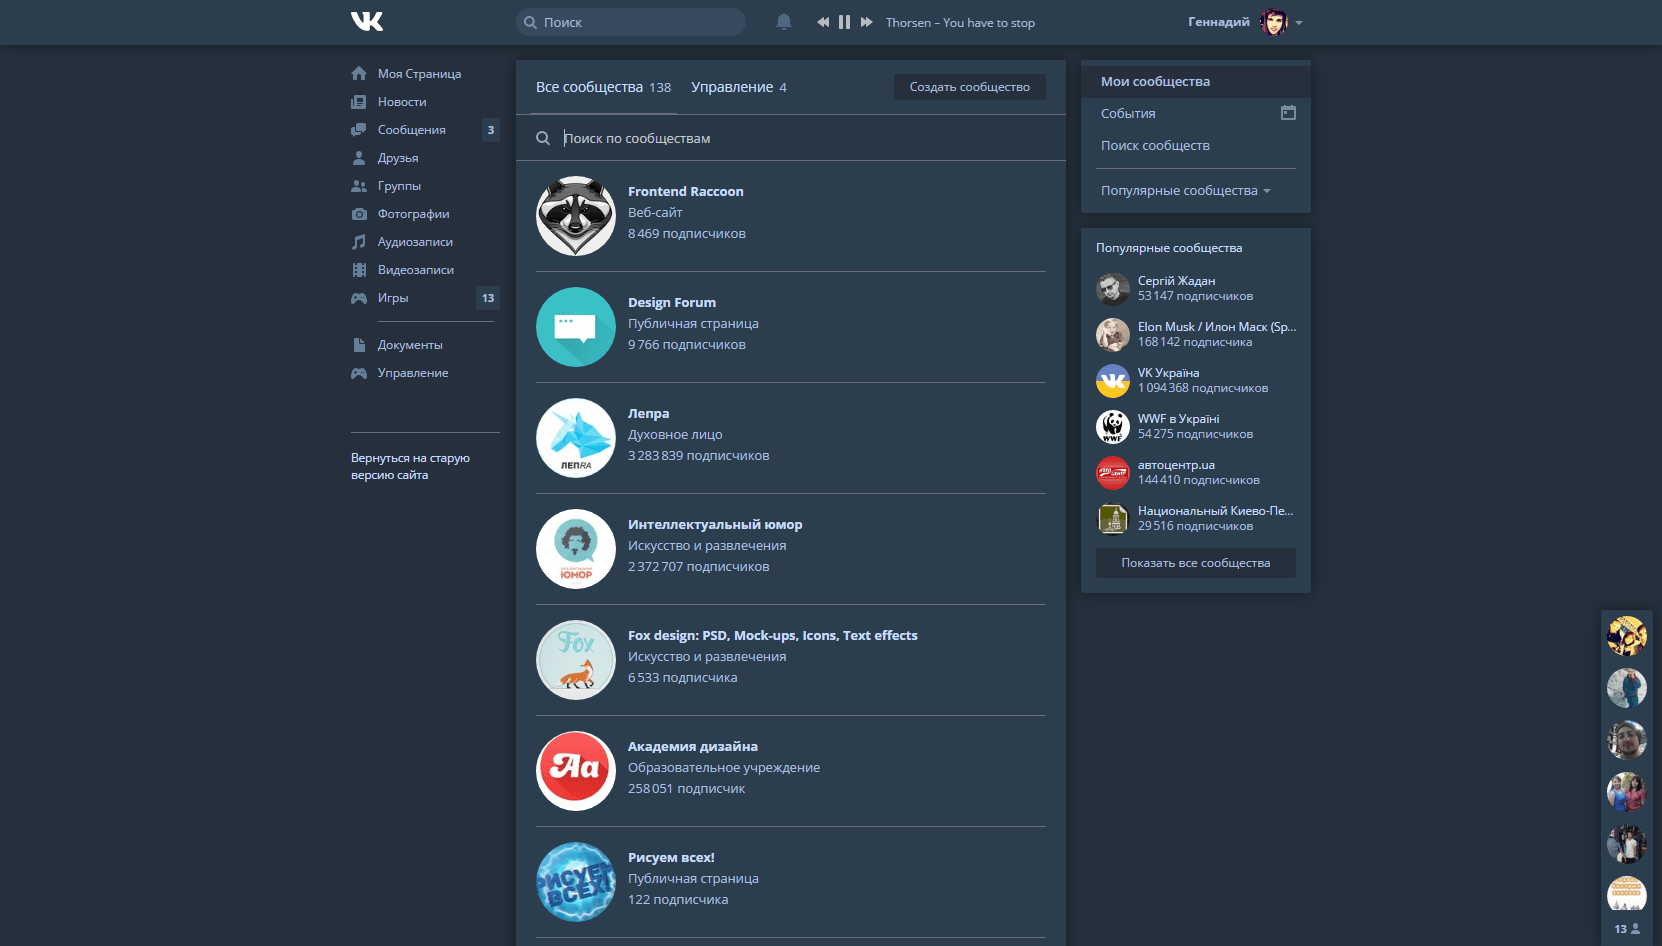Select the Видеозаписи video icon
Viewport: 1662px width, 946px height.
359,269
